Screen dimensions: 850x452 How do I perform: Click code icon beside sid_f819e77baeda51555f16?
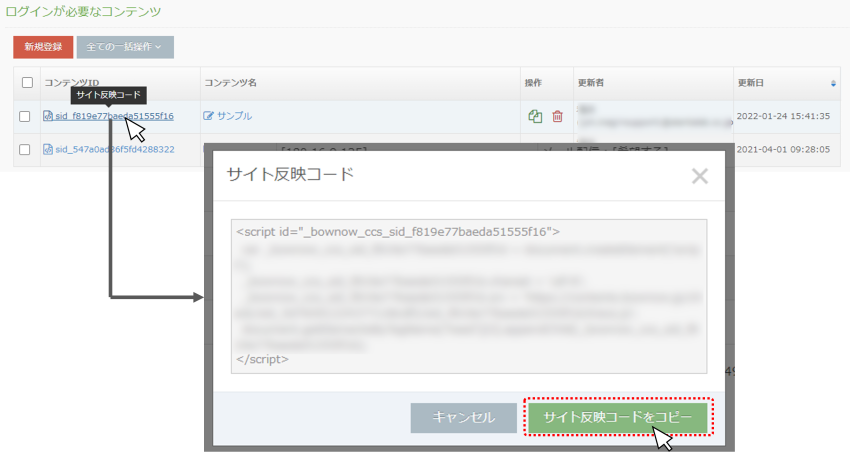click(x=48, y=116)
